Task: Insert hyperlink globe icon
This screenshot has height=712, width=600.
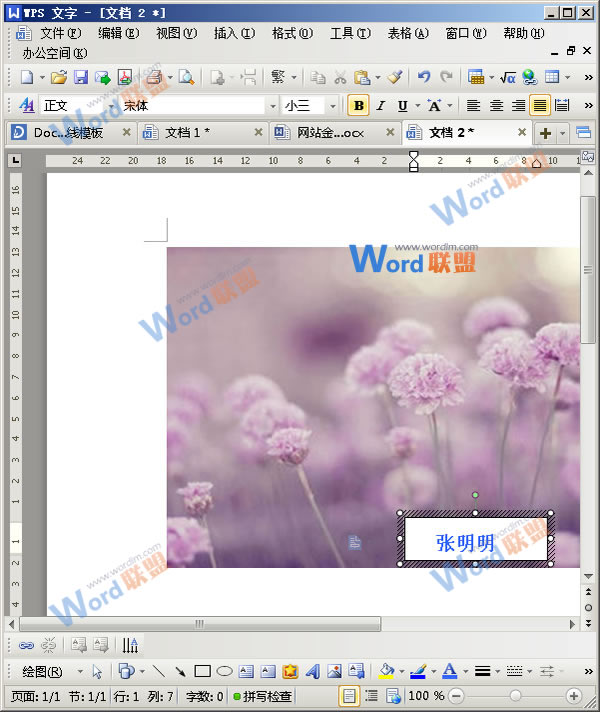Action: pyautogui.click(x=530, y=77)
